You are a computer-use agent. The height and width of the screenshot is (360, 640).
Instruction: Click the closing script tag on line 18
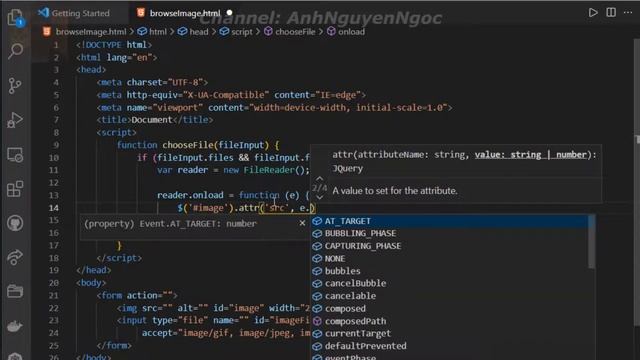[119, 258]
